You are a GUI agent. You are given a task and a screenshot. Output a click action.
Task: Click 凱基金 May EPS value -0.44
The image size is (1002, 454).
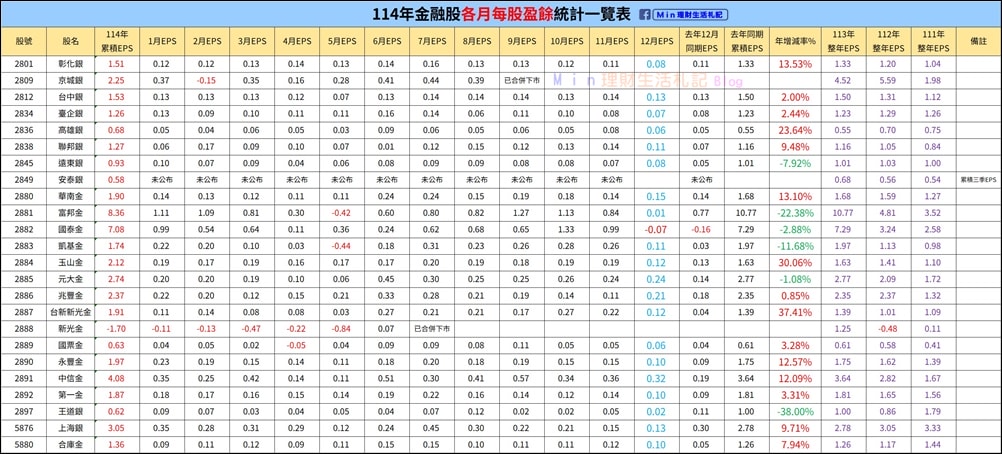click(x=341, y=246)
